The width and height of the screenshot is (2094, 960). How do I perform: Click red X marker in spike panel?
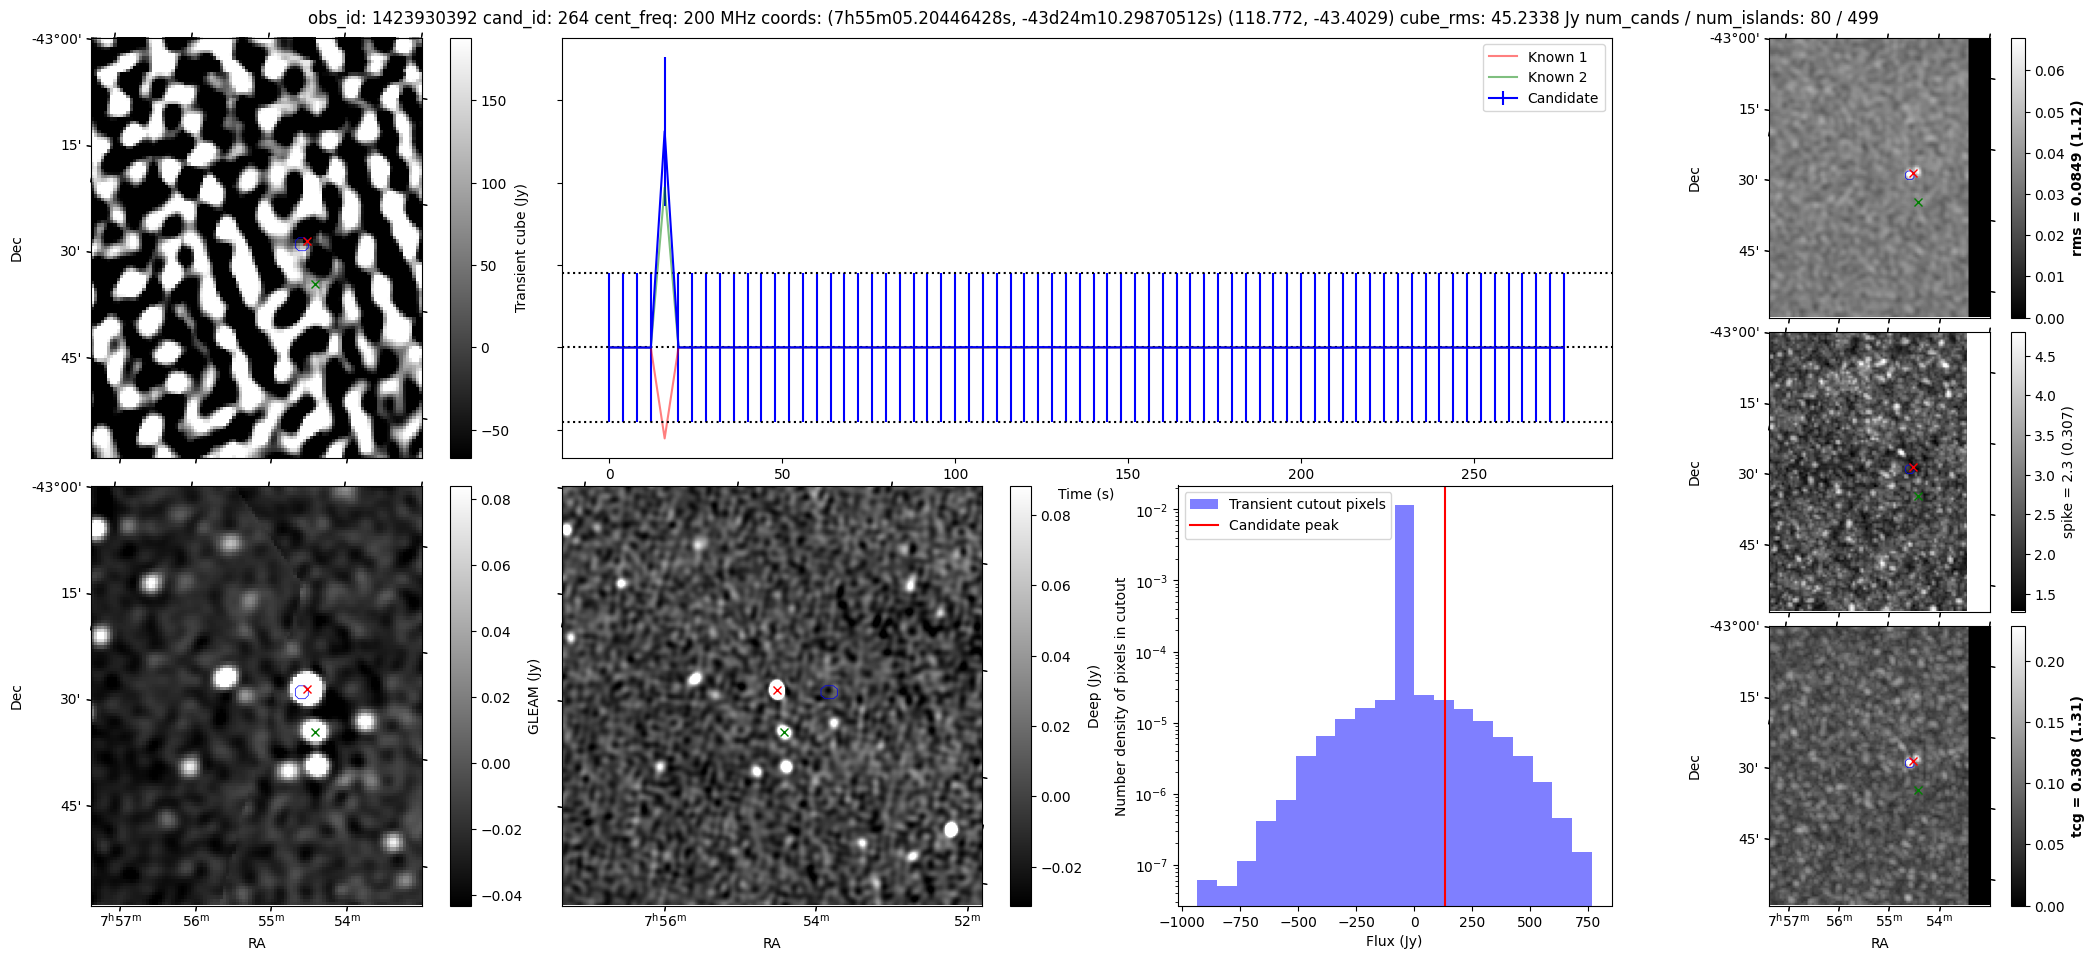point(1914,468)
